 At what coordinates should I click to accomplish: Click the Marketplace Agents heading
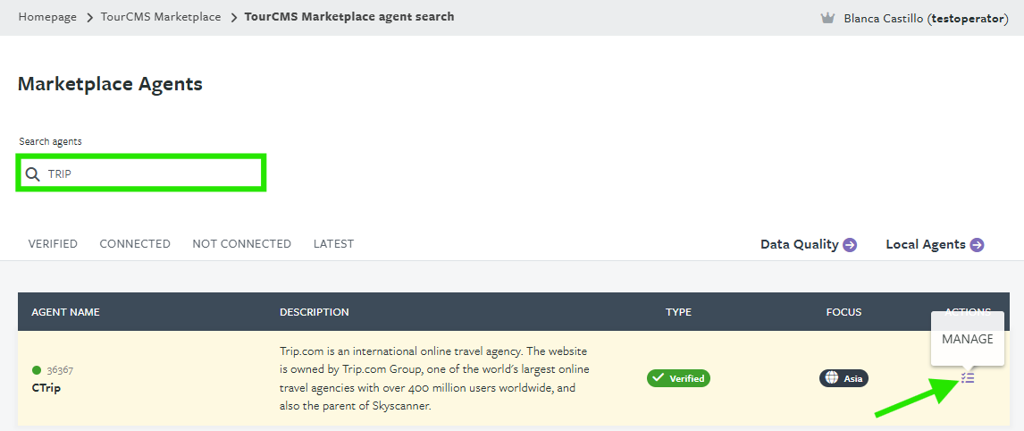tap(110, 84)
